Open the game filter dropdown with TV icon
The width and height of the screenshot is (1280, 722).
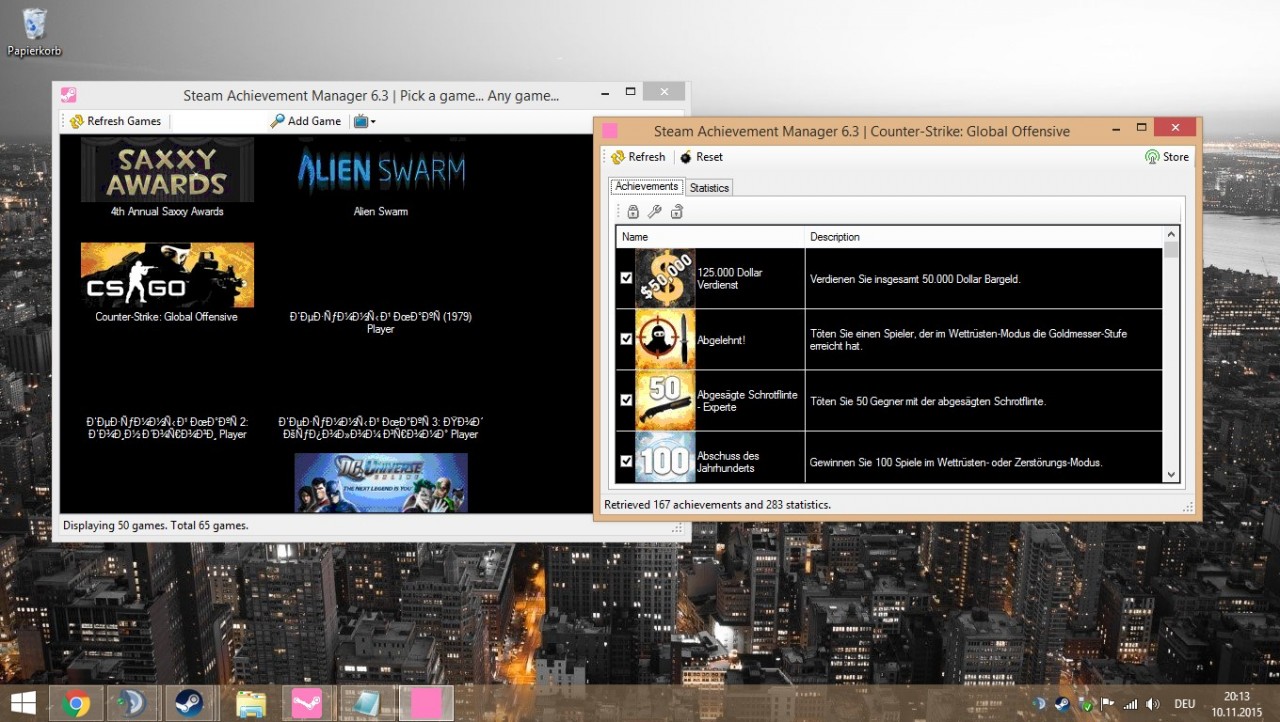point(364,121)
